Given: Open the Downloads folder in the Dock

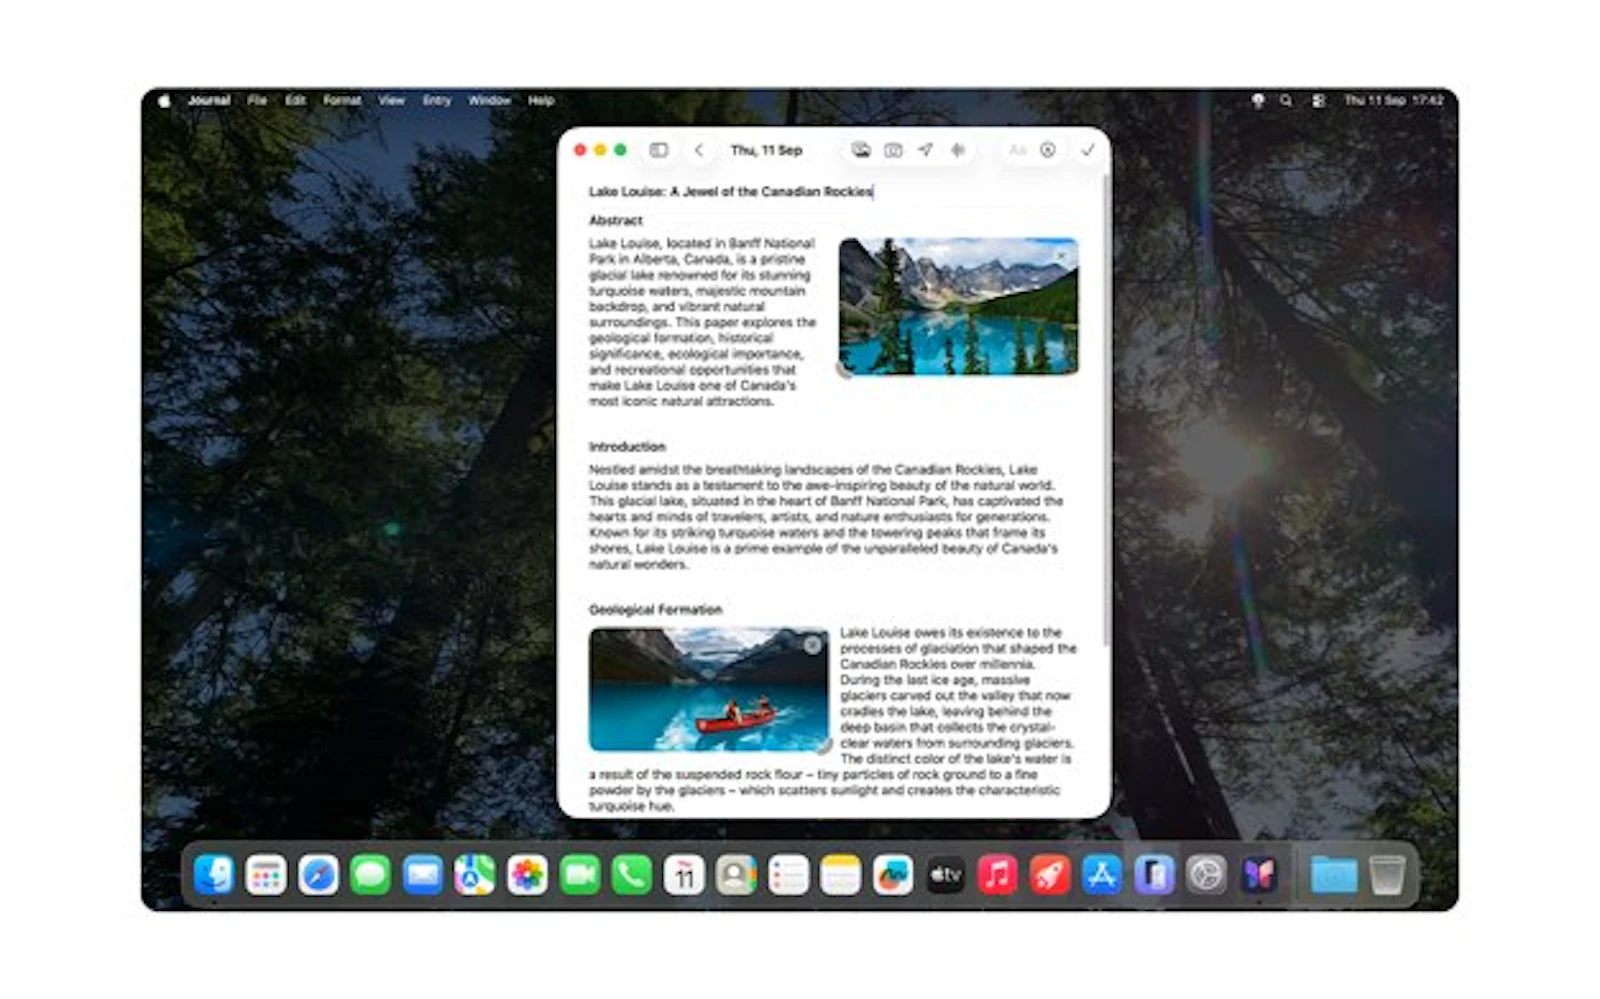Looking at the screenshot, I should tap(1334, 875).
